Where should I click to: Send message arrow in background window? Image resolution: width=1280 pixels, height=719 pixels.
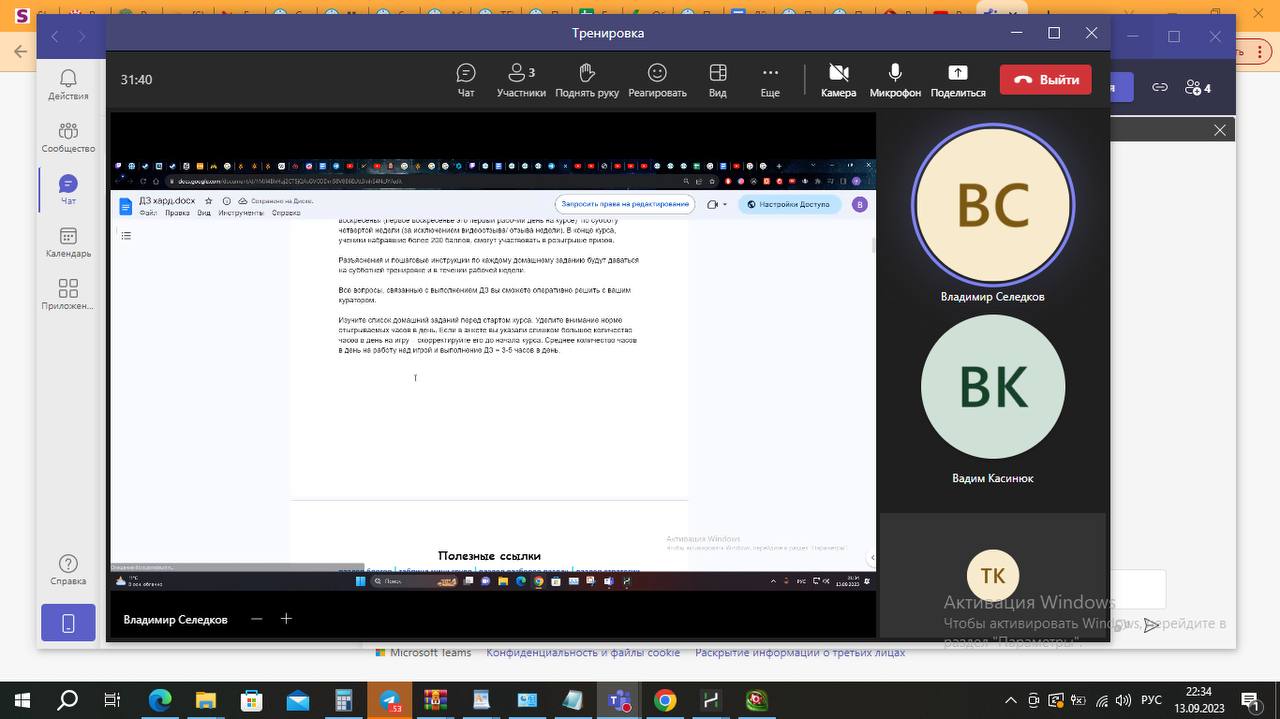point(1152,625)
